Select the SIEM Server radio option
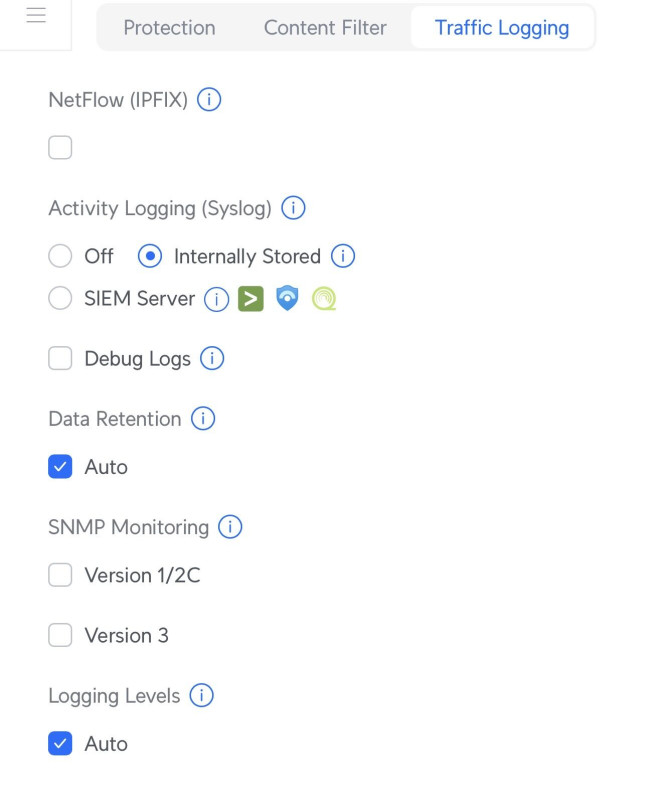Image resolution: width=662 pixels, height=800 pixels. click(x=60, y=299)
